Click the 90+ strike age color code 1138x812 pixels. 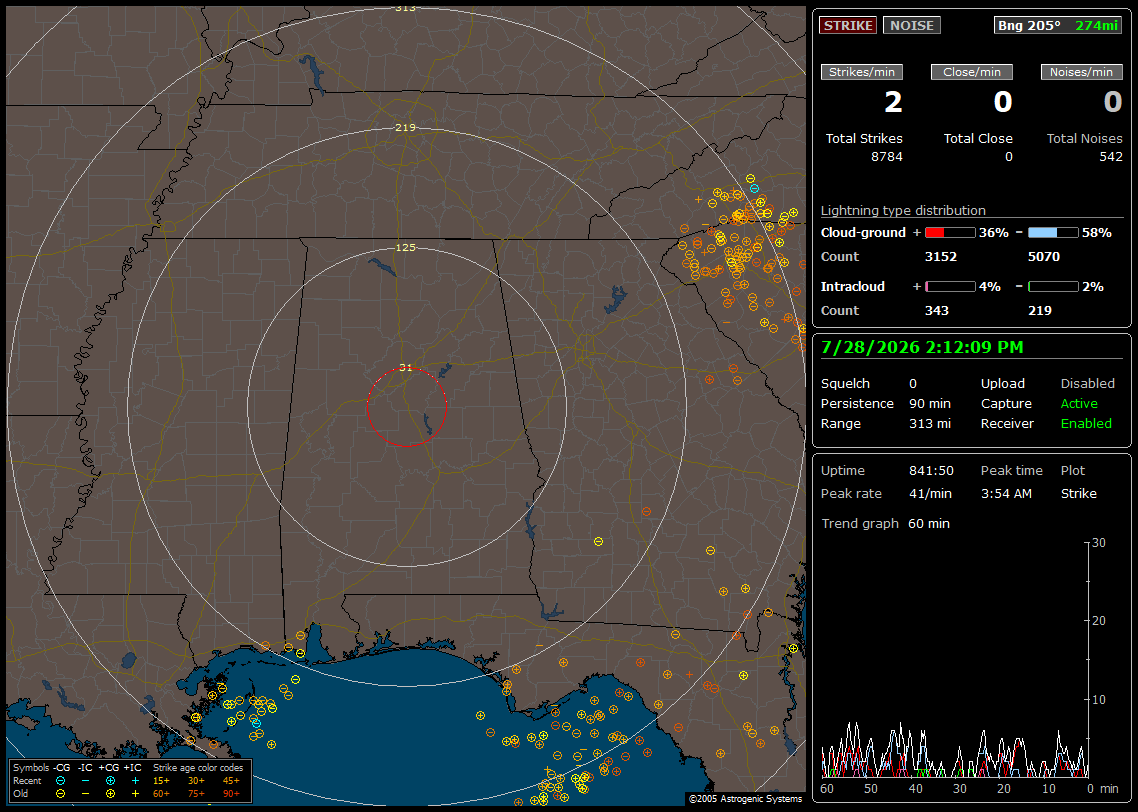tap(231, 794)
